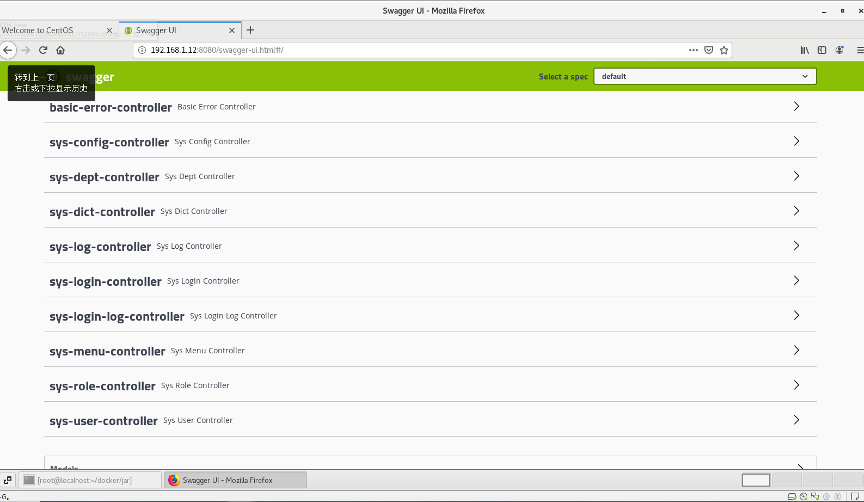Click the sys-menu-controller title
864x502 pixels.
click(107, 351)
